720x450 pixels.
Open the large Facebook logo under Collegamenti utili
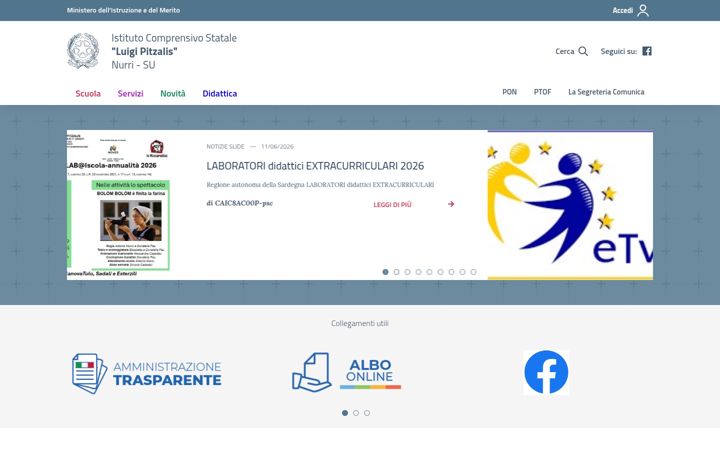546,372
